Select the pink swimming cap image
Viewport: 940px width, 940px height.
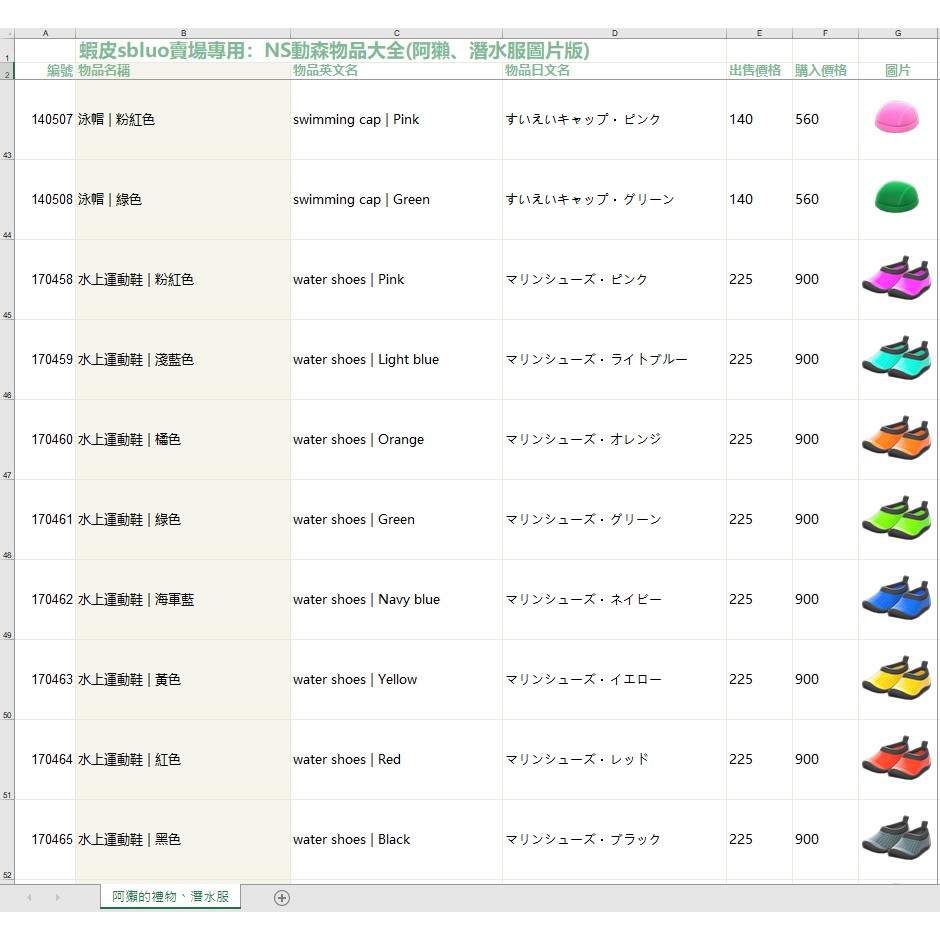[x=896, y=117]
